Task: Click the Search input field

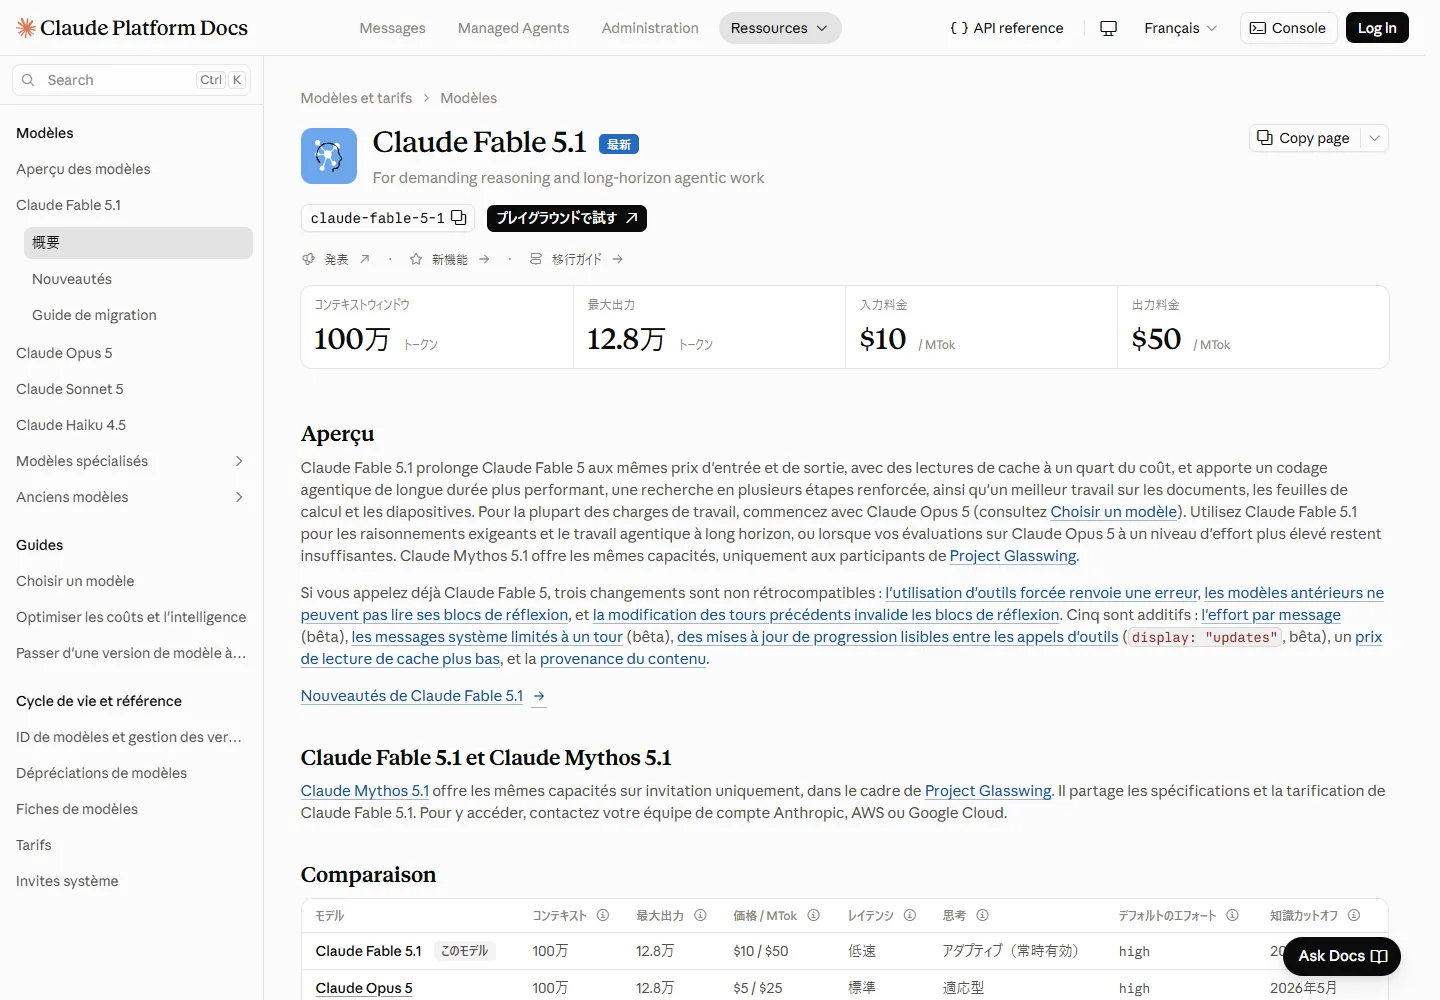Action: coord(131,80)
